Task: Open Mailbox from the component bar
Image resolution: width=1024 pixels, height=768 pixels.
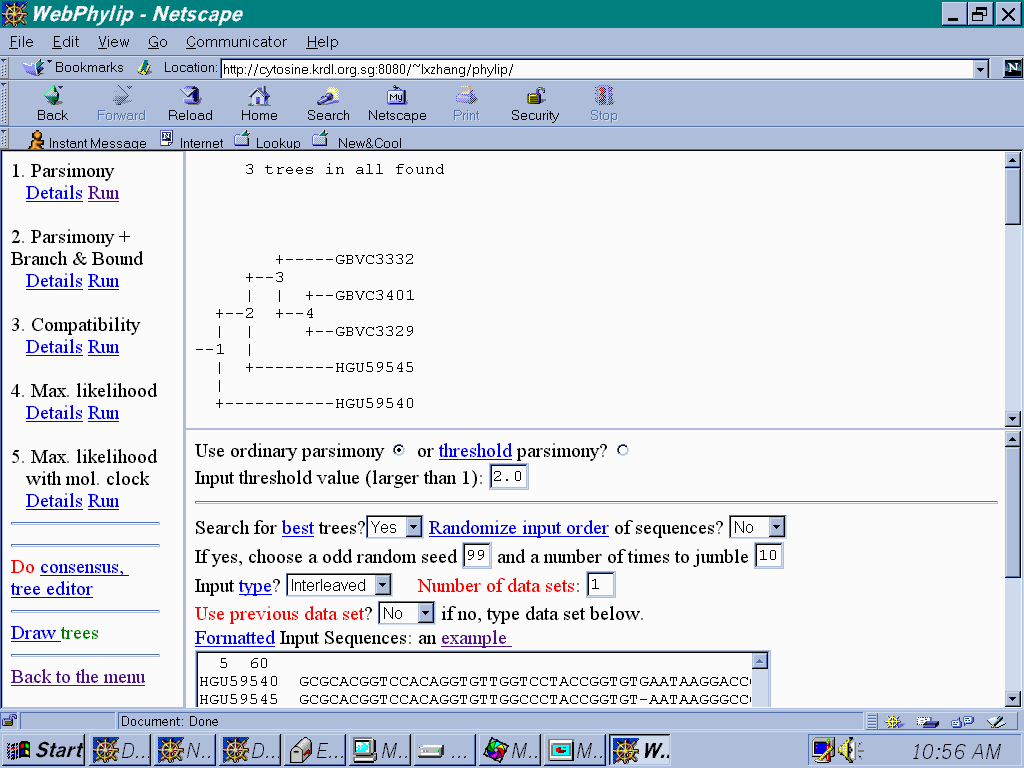Action: [927, 722]
